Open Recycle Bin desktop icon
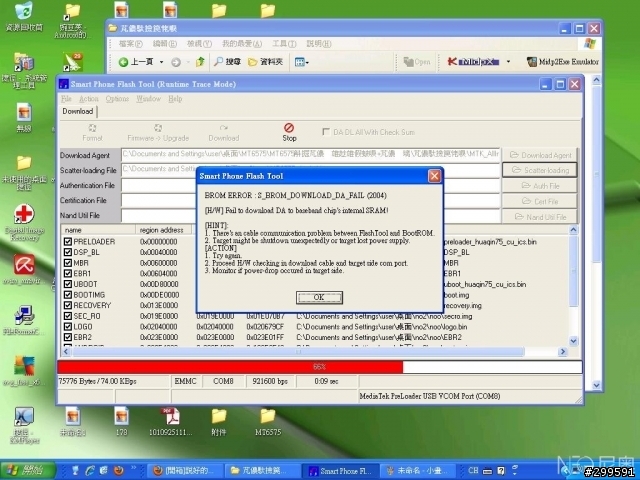This screenshot has width=640, height=480. 24,11
